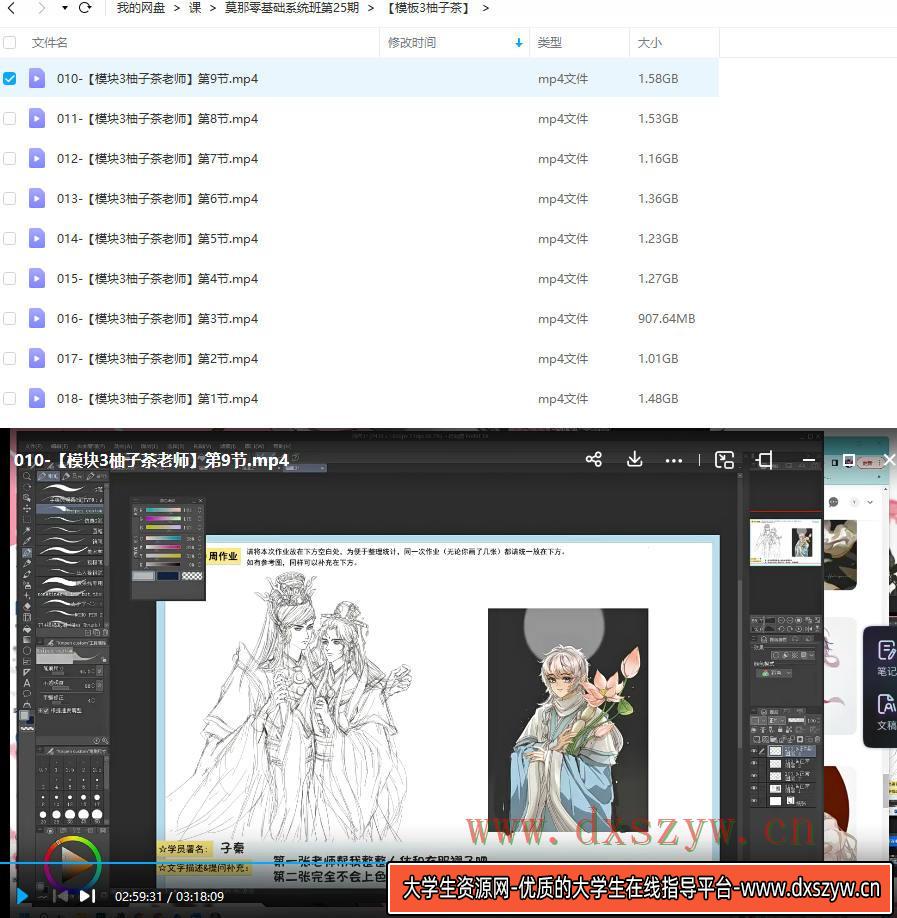Screen dimensions: 897x918
Task: Sort by 文件名 column header
Action: coord(50,43)
